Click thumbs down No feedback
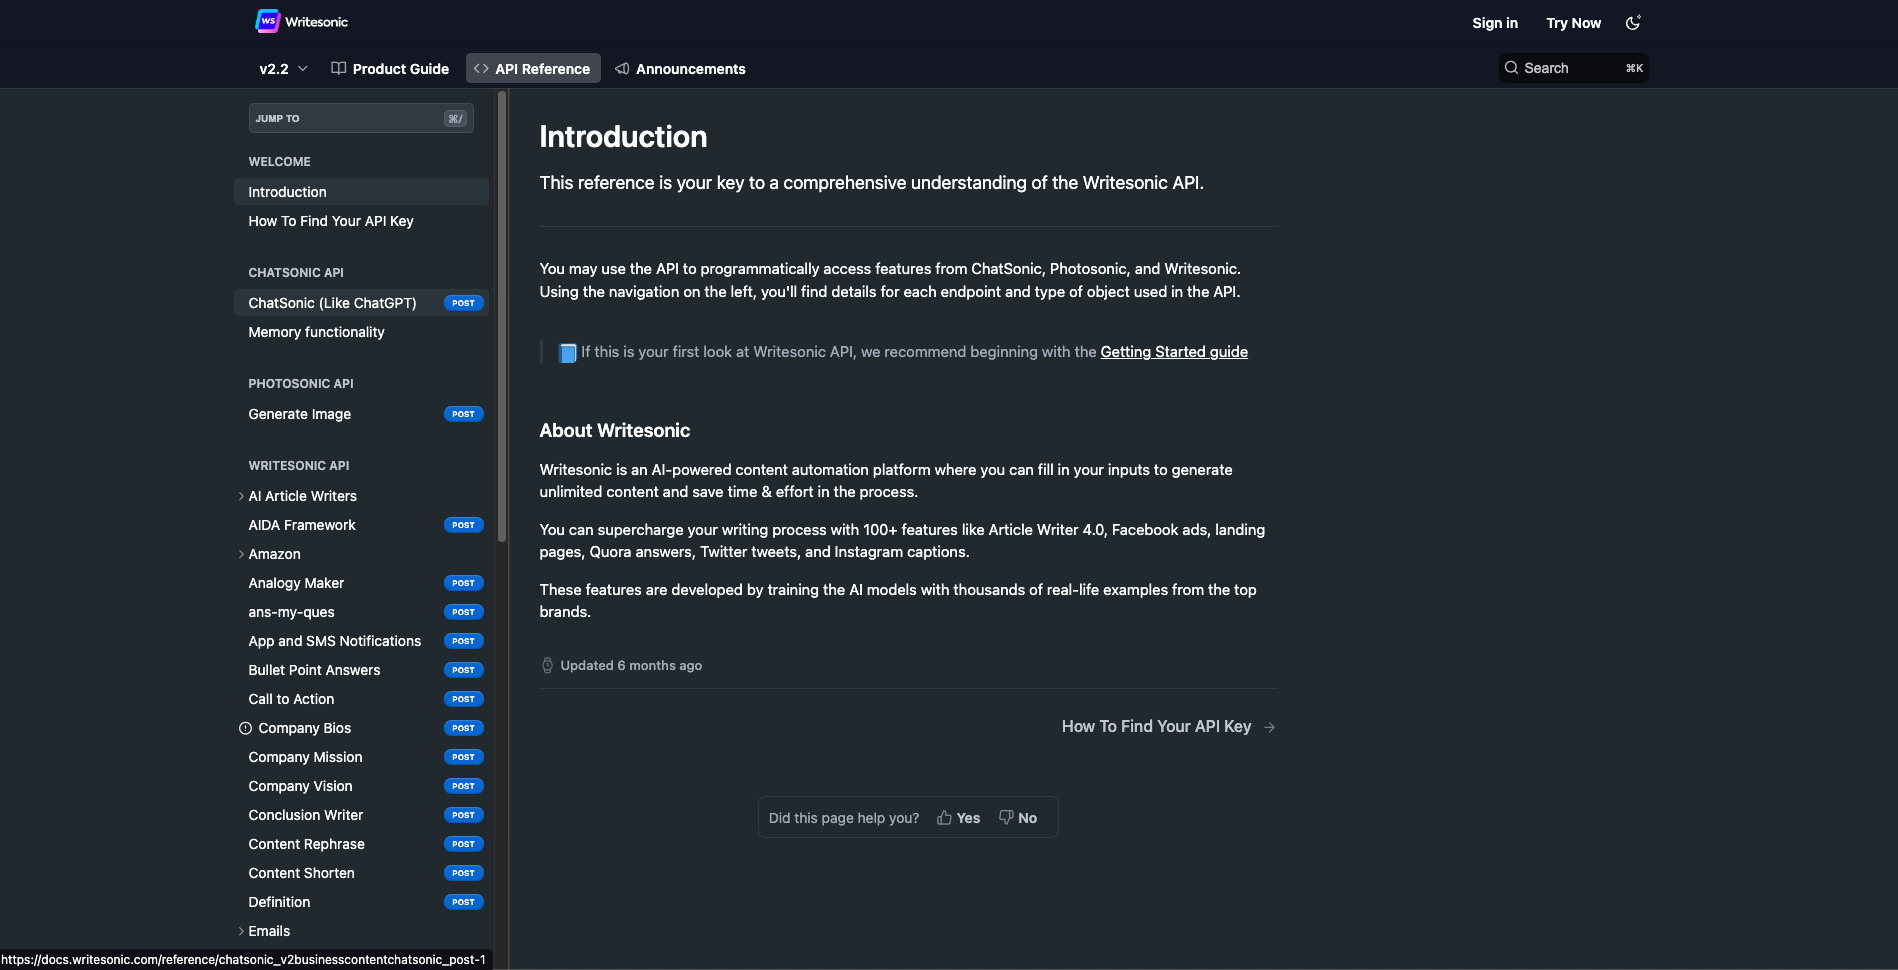This screenshot has height=970, width=1898. click(1018, 818)
